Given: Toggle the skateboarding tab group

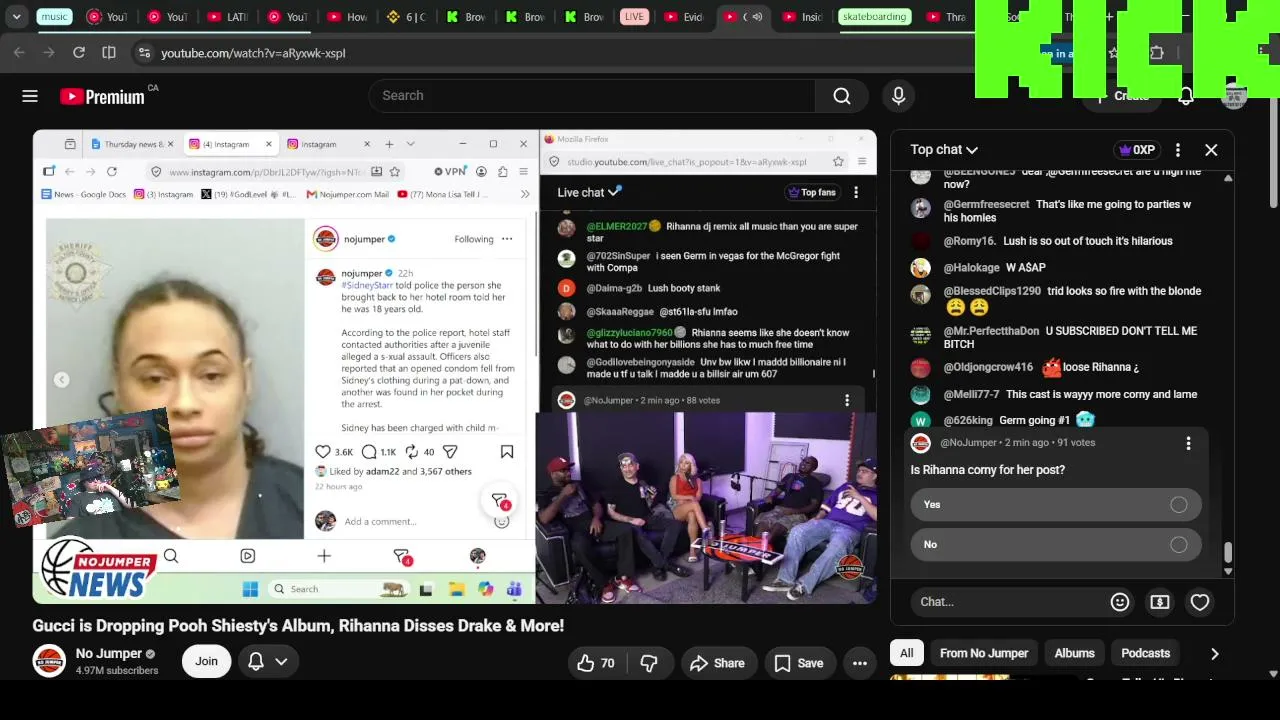Looking at the screenshot, I should tap(874, 17).
